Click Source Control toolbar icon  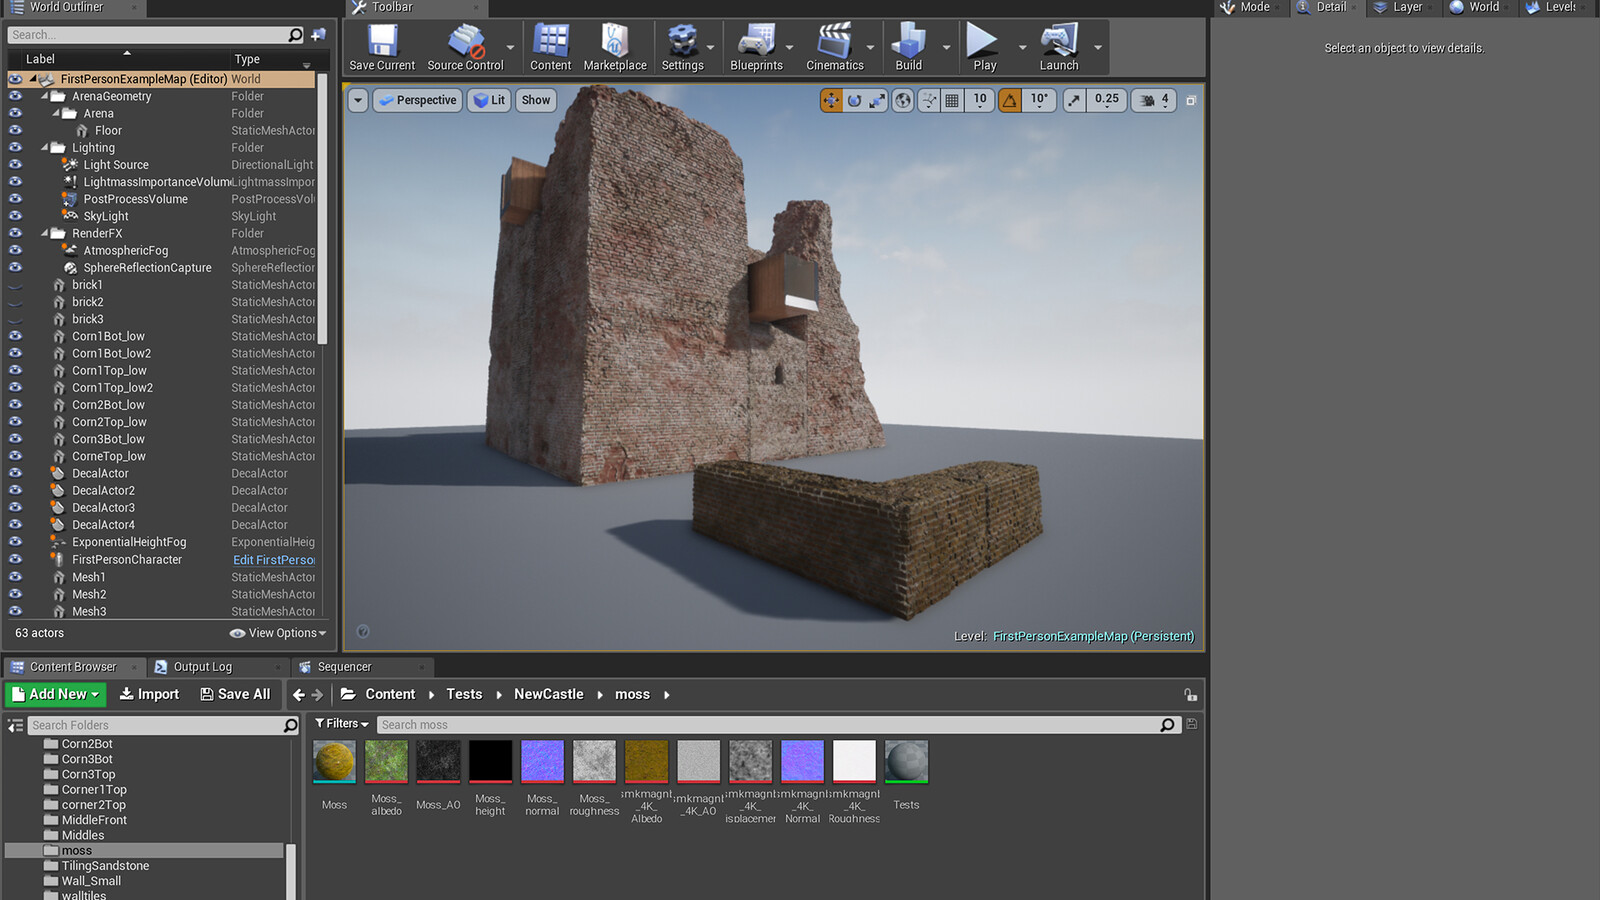465,47
